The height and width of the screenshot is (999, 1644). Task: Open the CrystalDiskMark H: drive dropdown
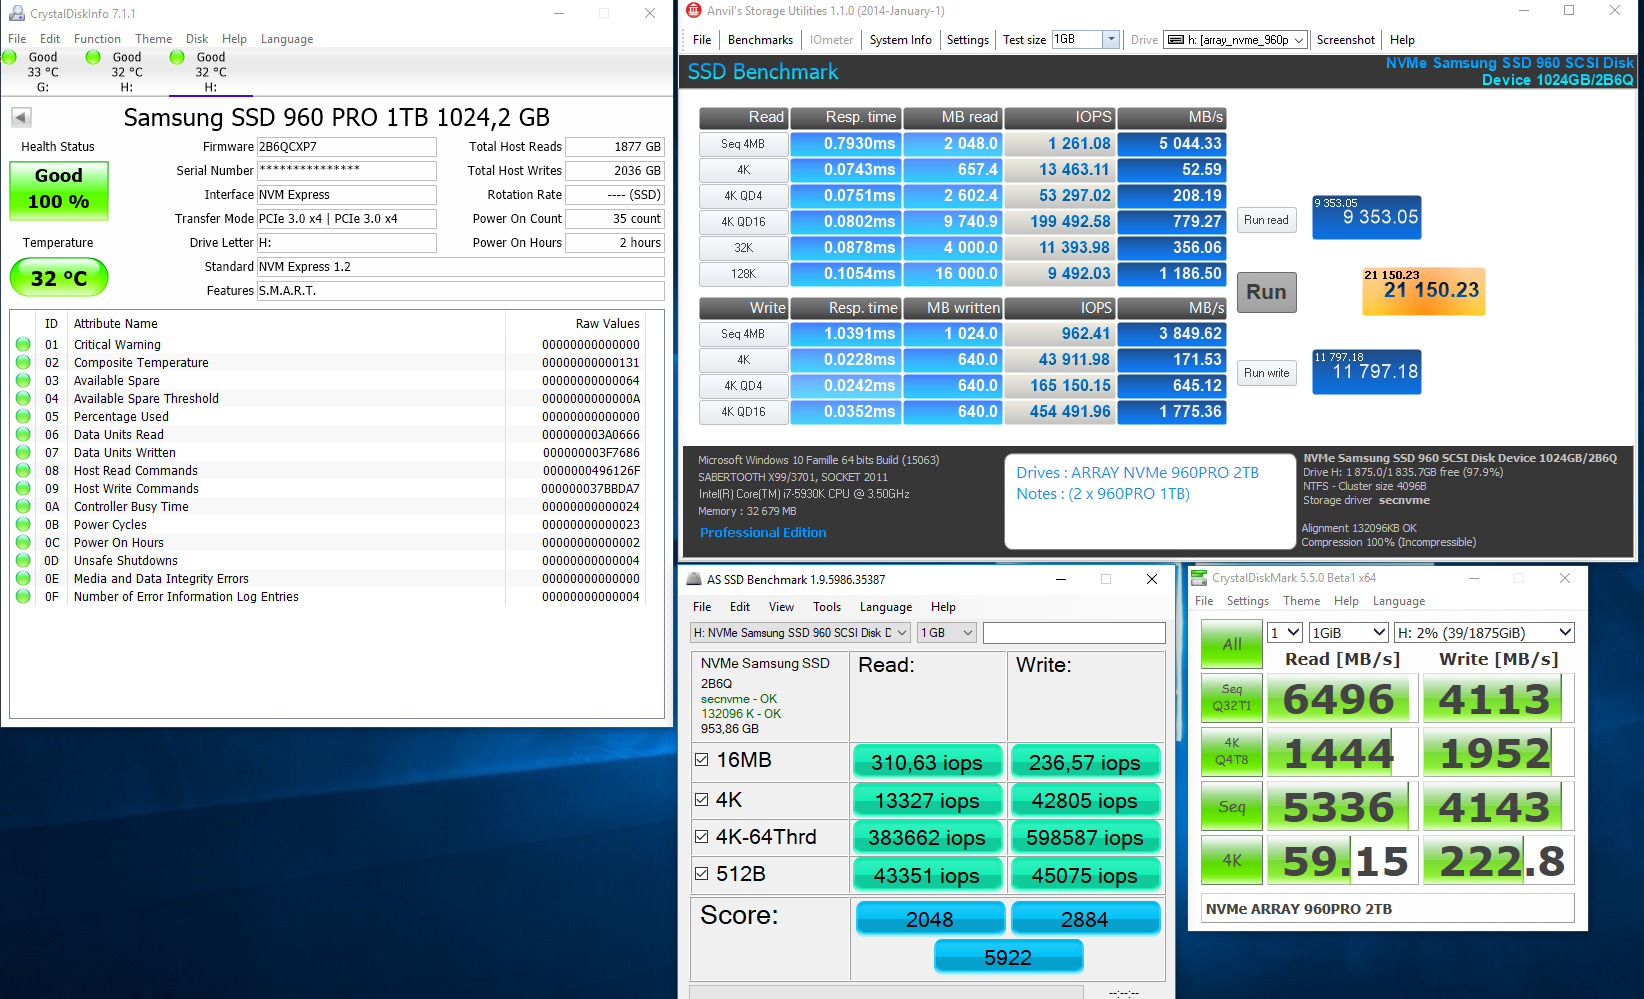1484,633
